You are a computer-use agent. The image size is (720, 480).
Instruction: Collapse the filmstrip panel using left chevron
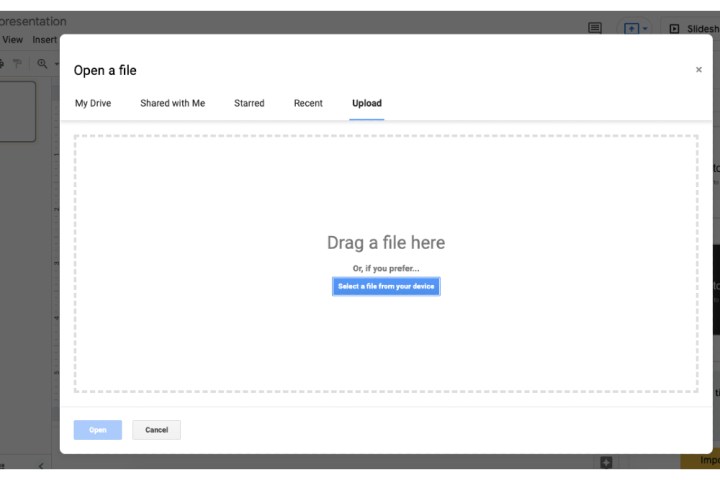click(41, 466)
